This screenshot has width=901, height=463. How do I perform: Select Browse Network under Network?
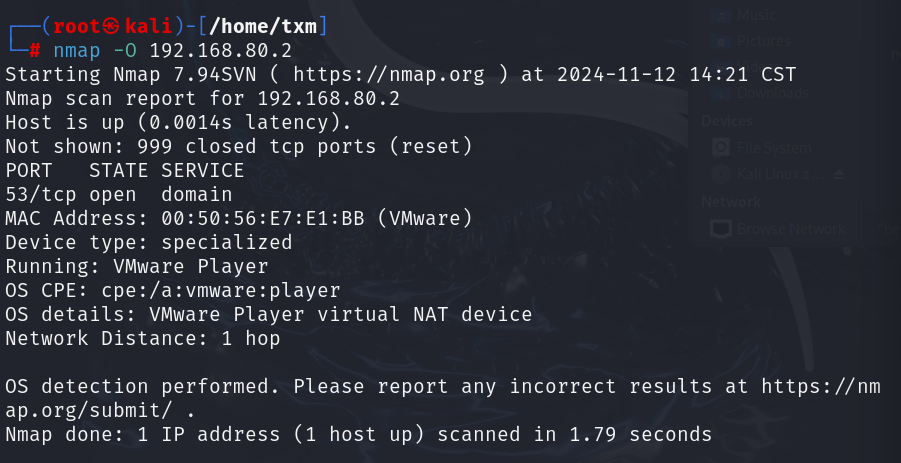[791, 229]
